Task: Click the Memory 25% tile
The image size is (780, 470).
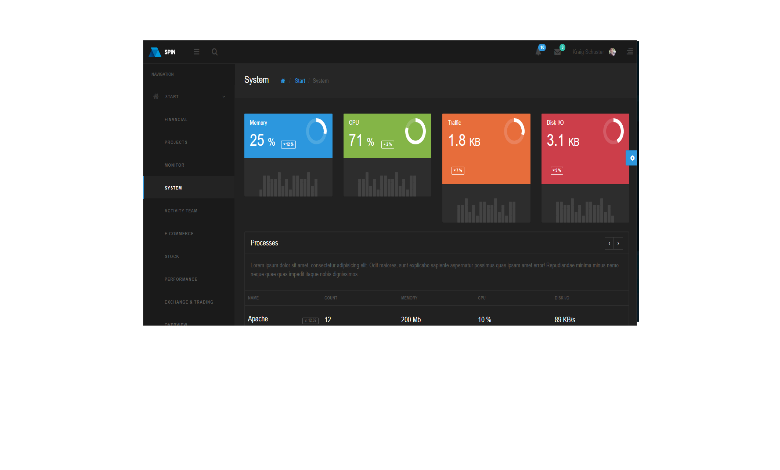Action: pos(287,140)
